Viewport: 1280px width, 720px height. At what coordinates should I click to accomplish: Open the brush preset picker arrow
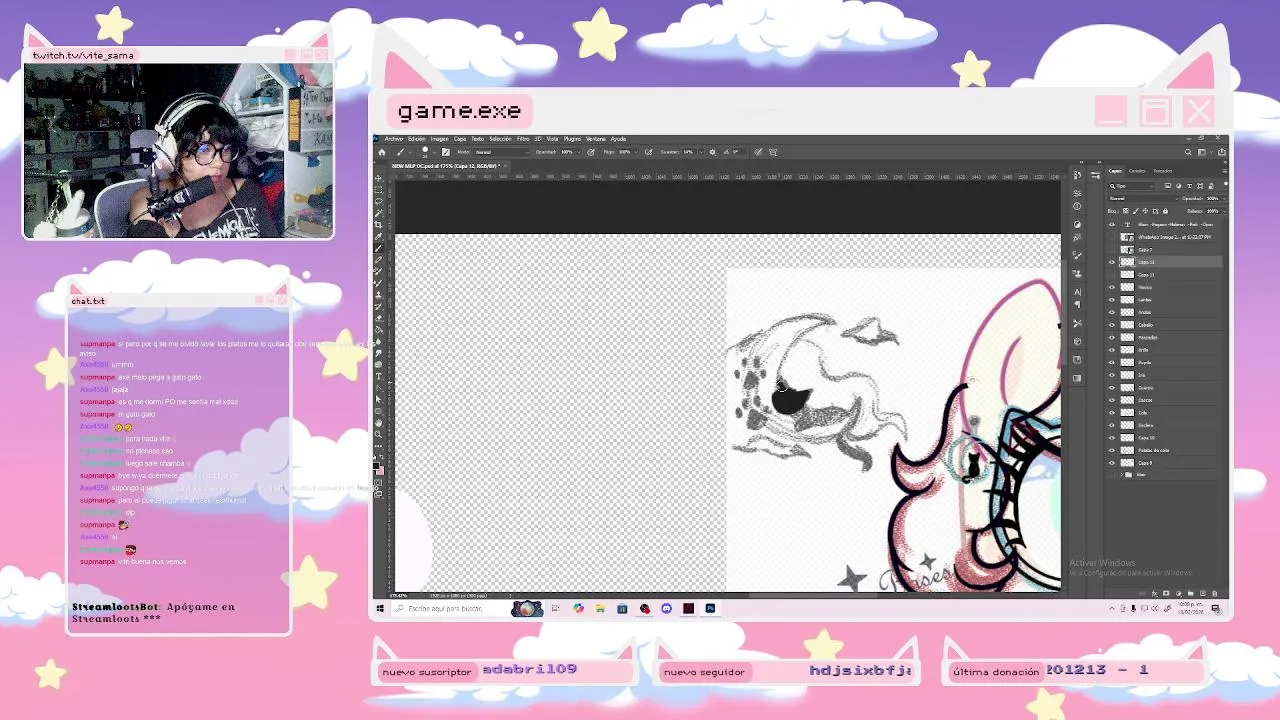click(434, 152)
